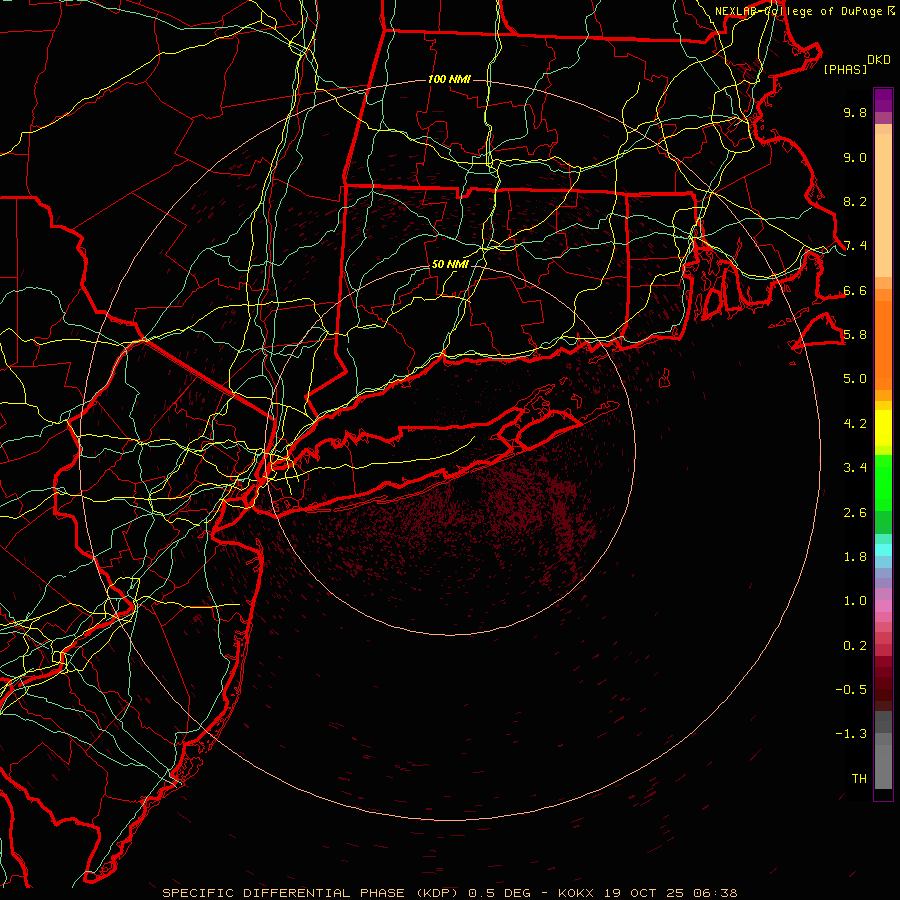The height and width of the screenshot is (900, 900).
Task: Click the 6.6 scale value
Action: pos(855,290)
